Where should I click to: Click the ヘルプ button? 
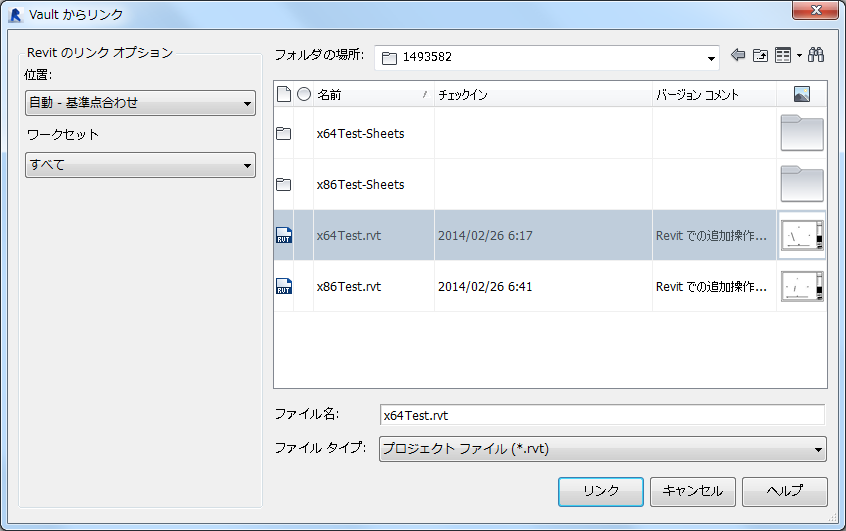(x=784, y=492)
